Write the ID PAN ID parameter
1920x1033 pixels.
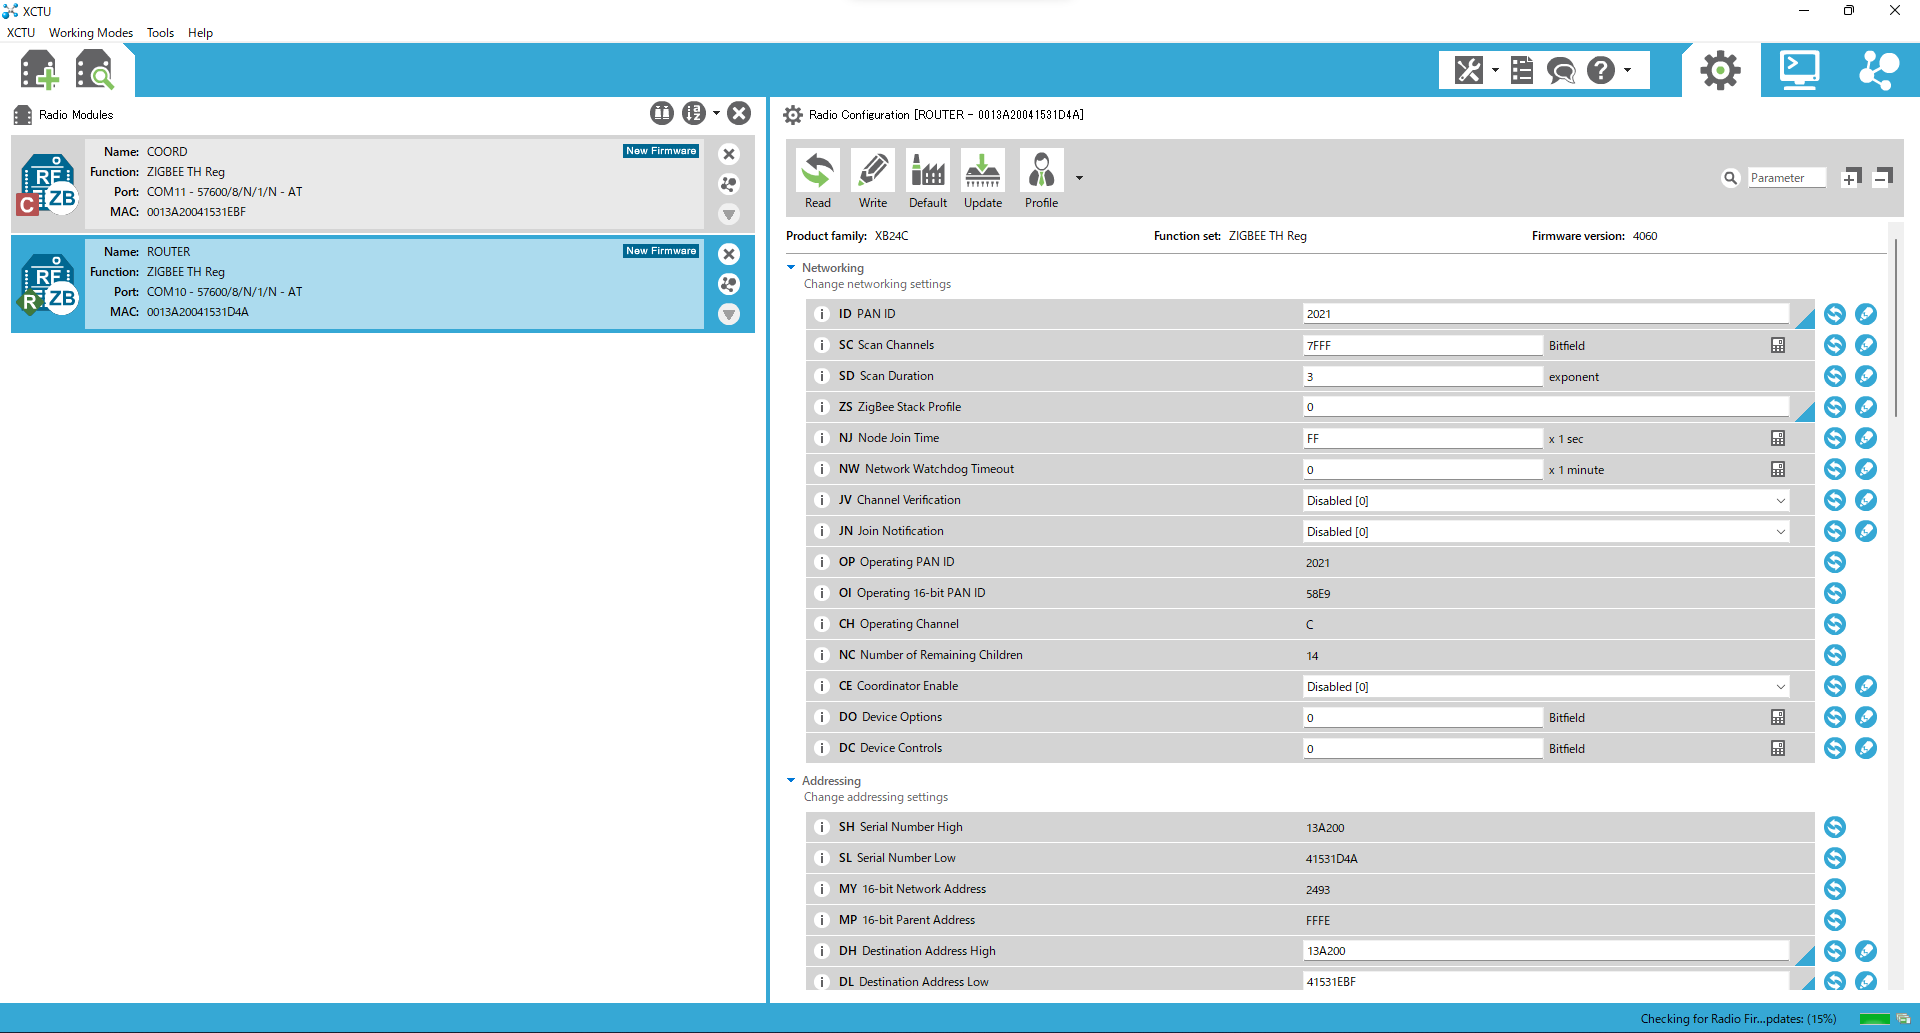[1866, 314]
